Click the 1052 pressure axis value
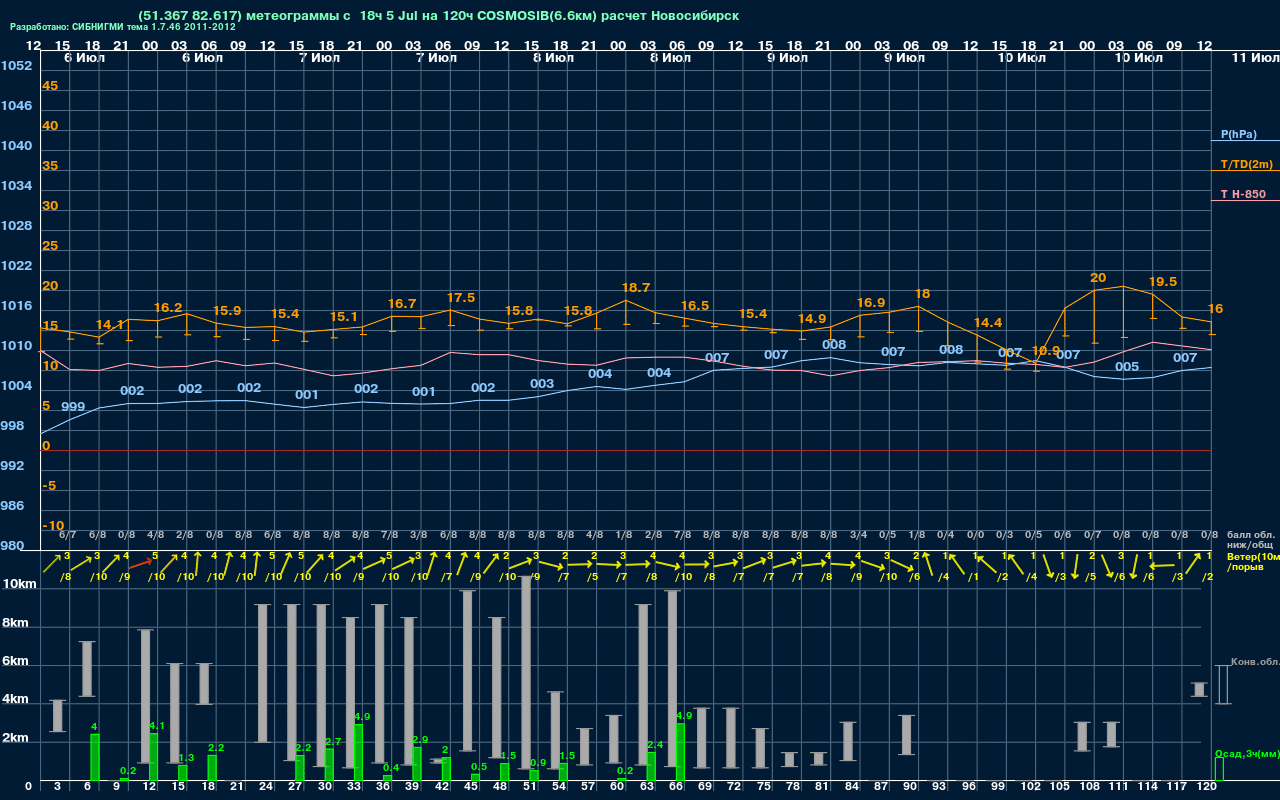Viewport: 1280px width, 800px height. point(16,66)
